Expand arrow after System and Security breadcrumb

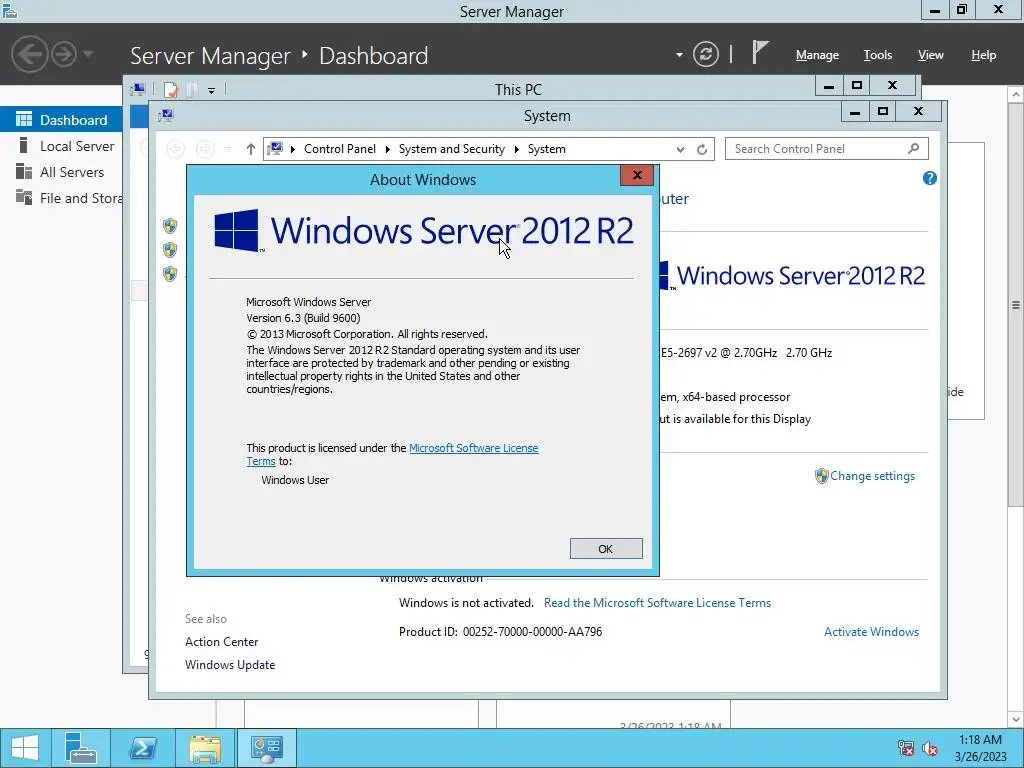tap(517, 150)
